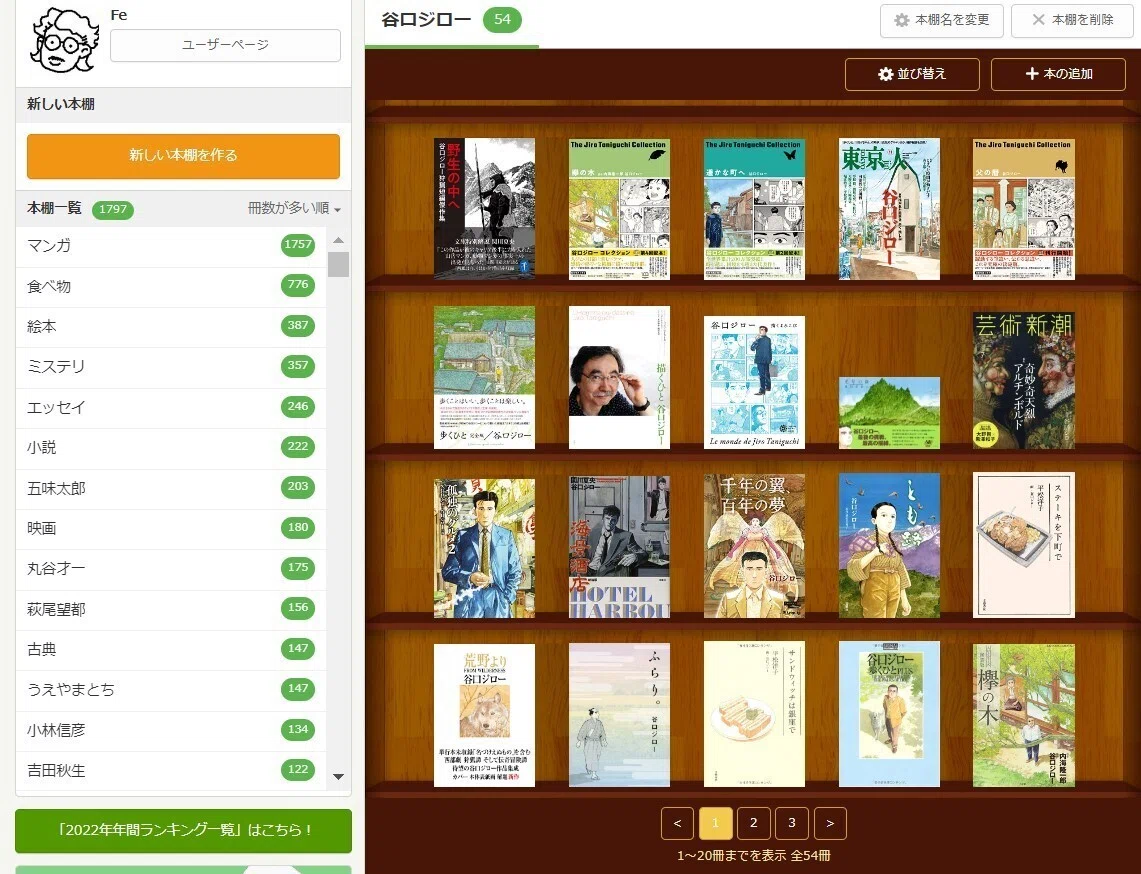Viewport: 1141px width, 874px height.
Task: Select the ミステリ shelf
Action: (x=171, y=367)
